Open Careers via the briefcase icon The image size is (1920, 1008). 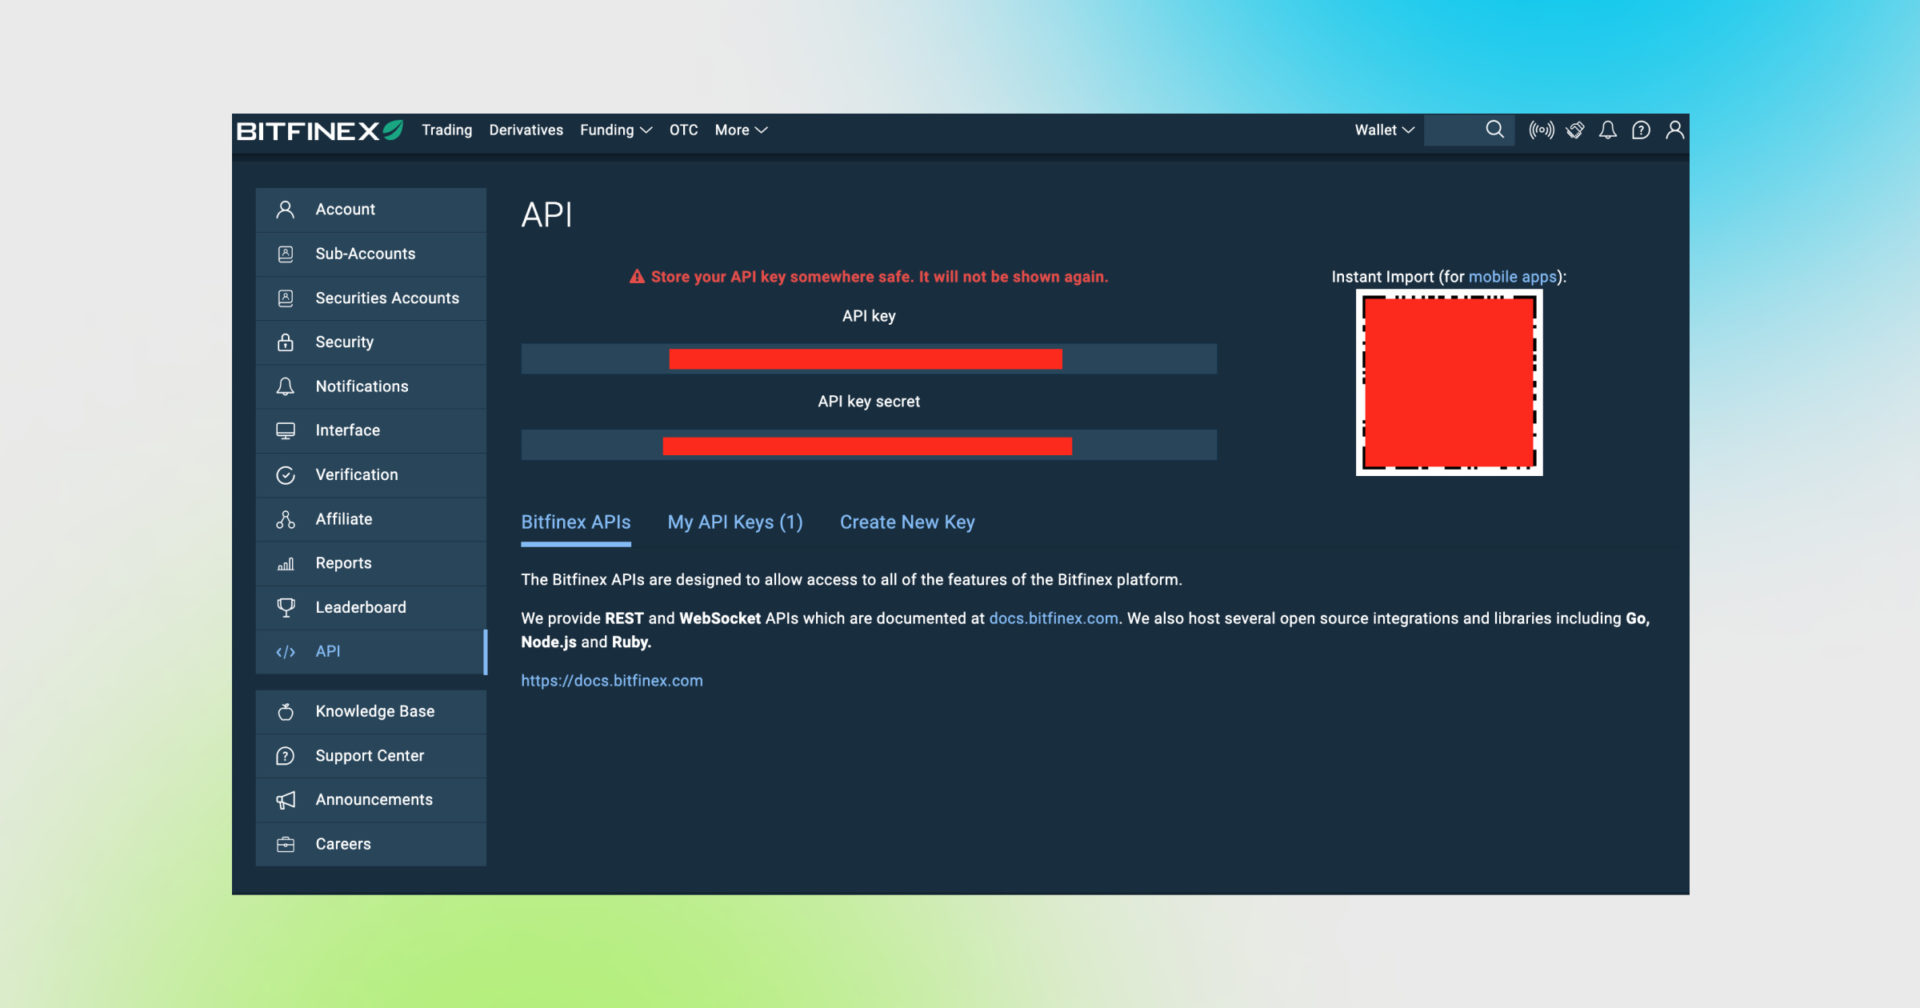pyautogui.click(x=285, y=844)
